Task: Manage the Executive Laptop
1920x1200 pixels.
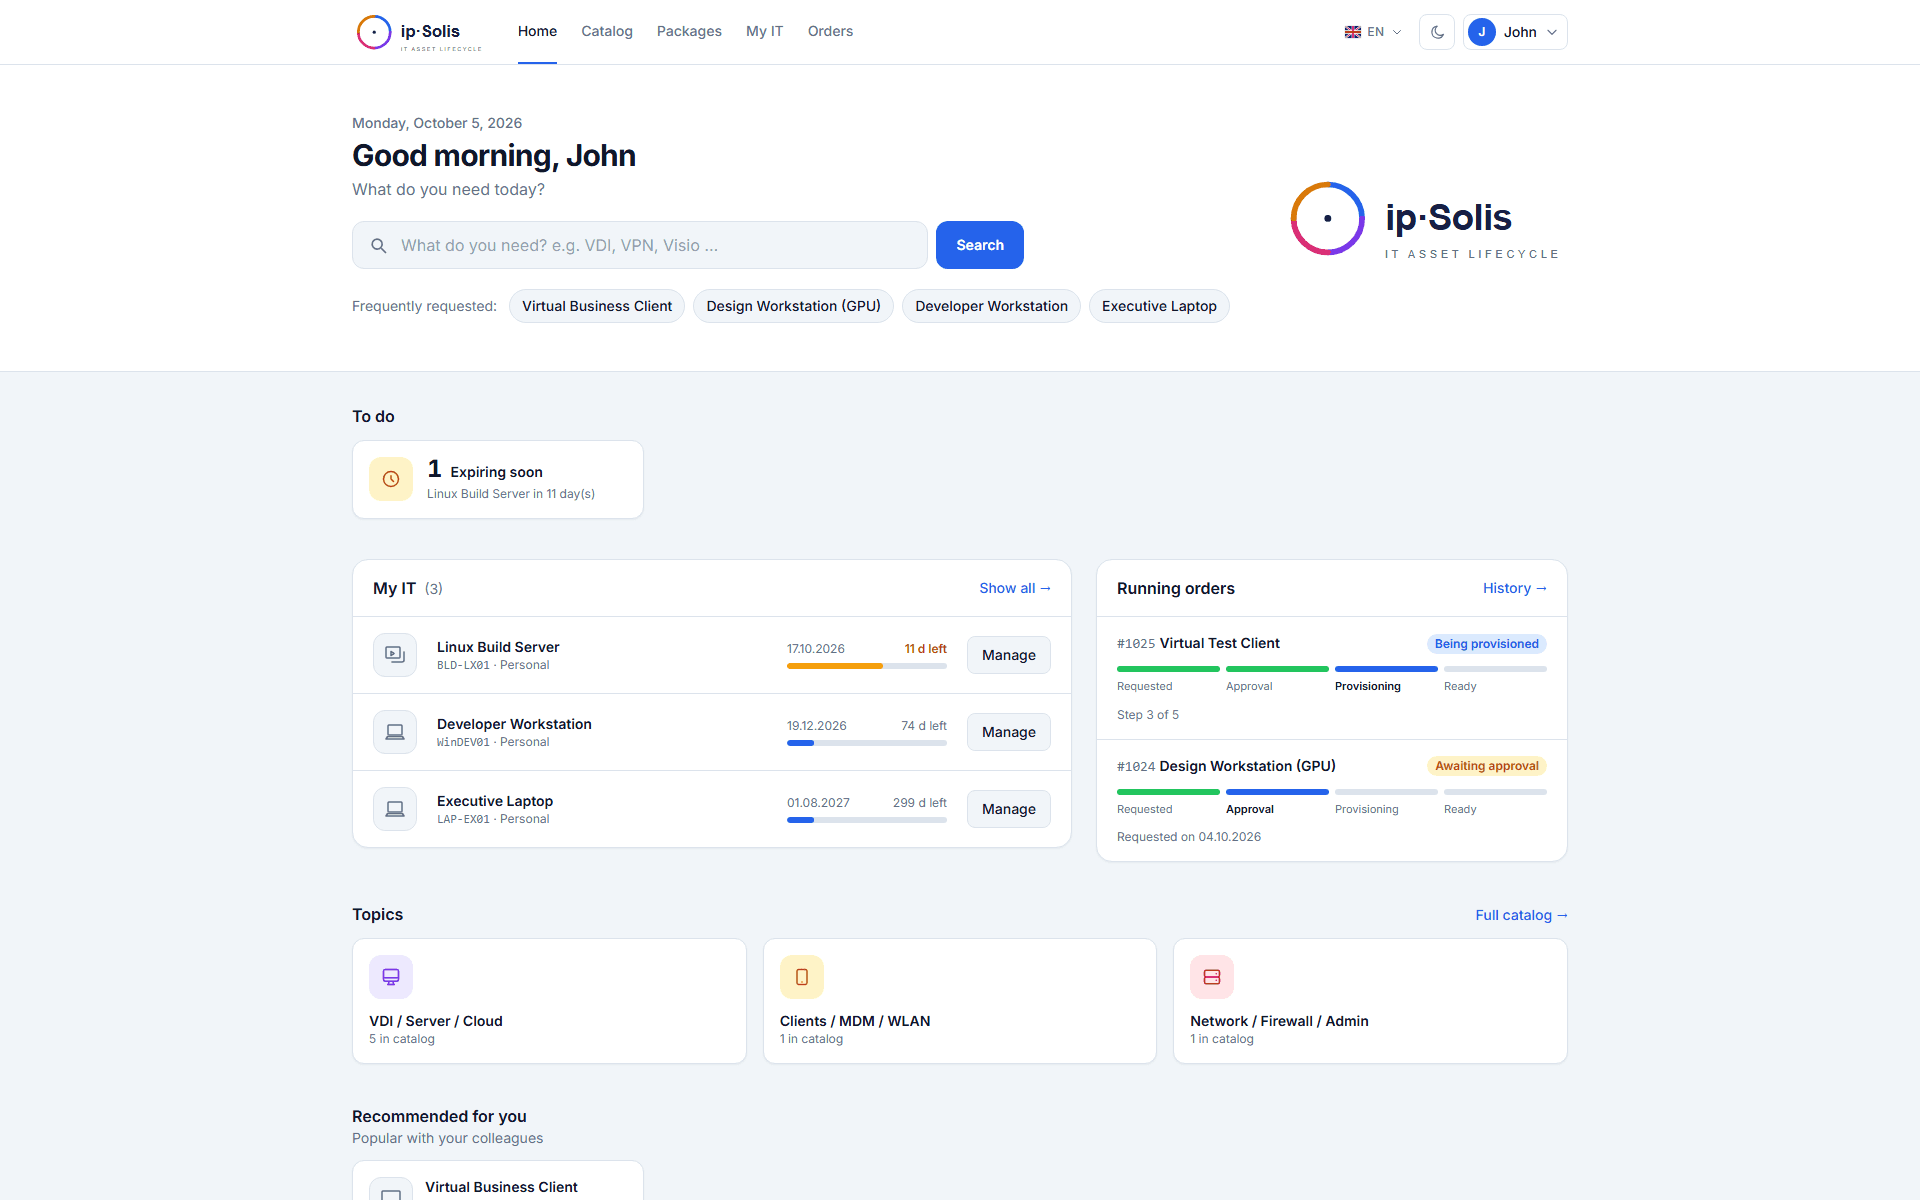Action: 1009,809
